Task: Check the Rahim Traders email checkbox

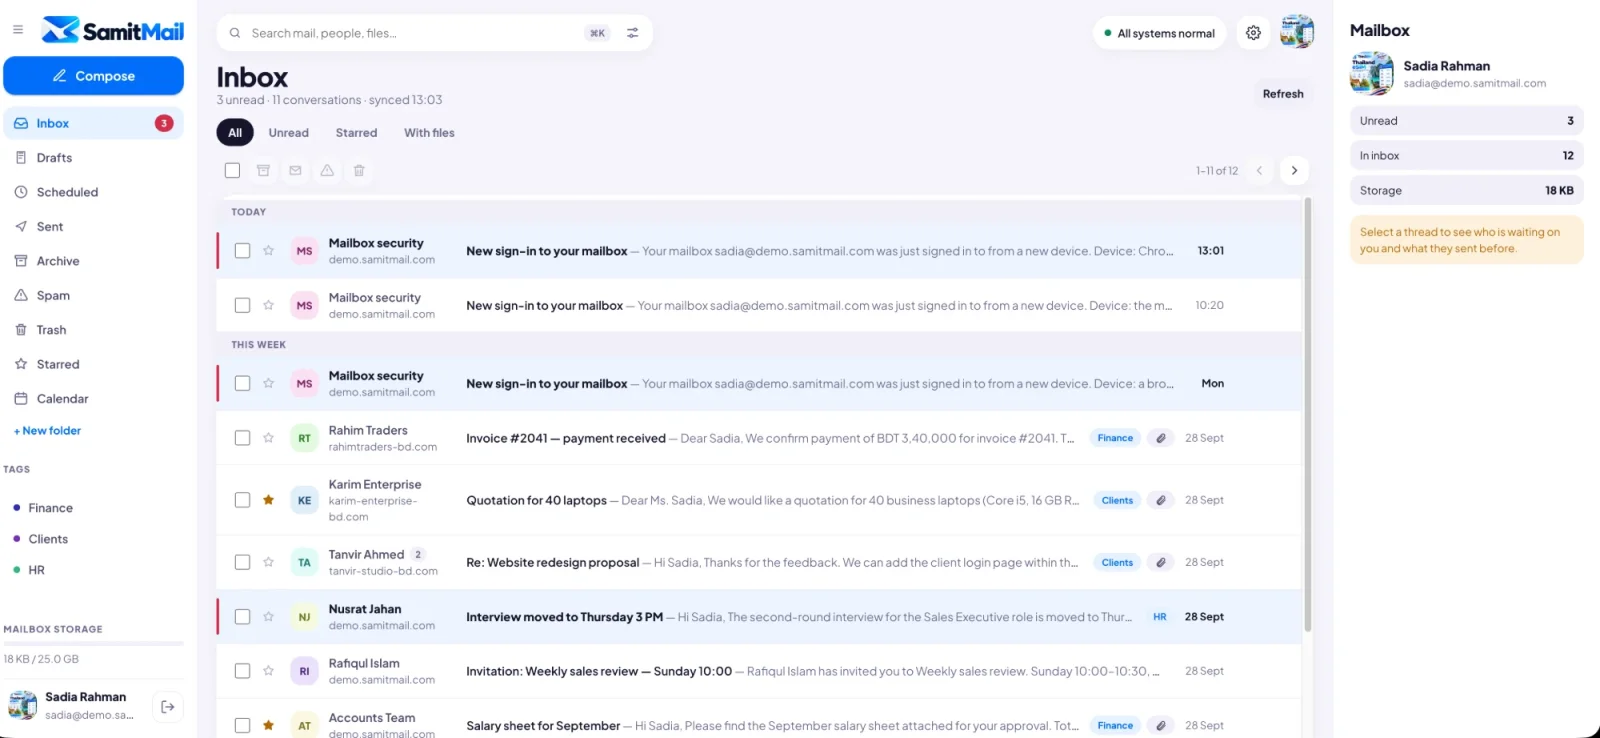Action: 242,438
